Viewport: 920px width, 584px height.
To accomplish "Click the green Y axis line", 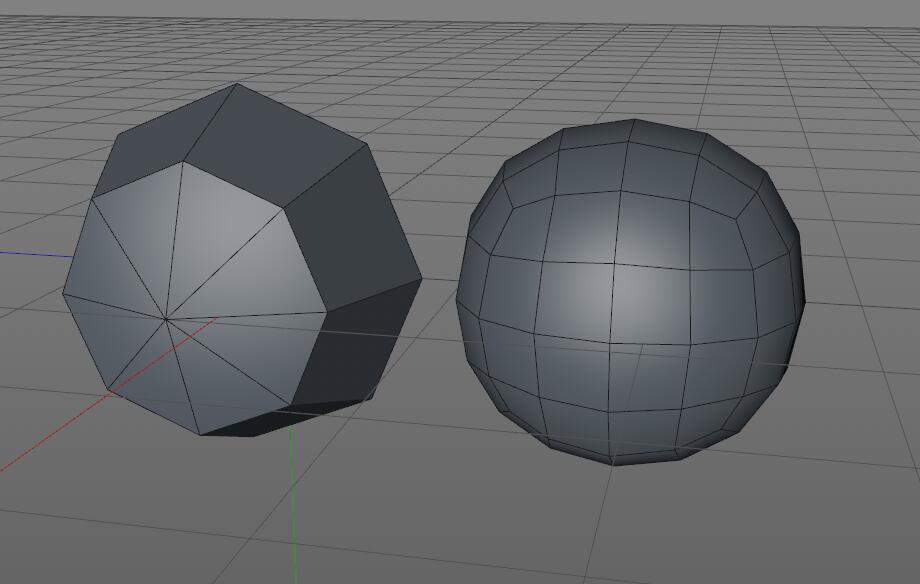I will click(x=292, y=505).
